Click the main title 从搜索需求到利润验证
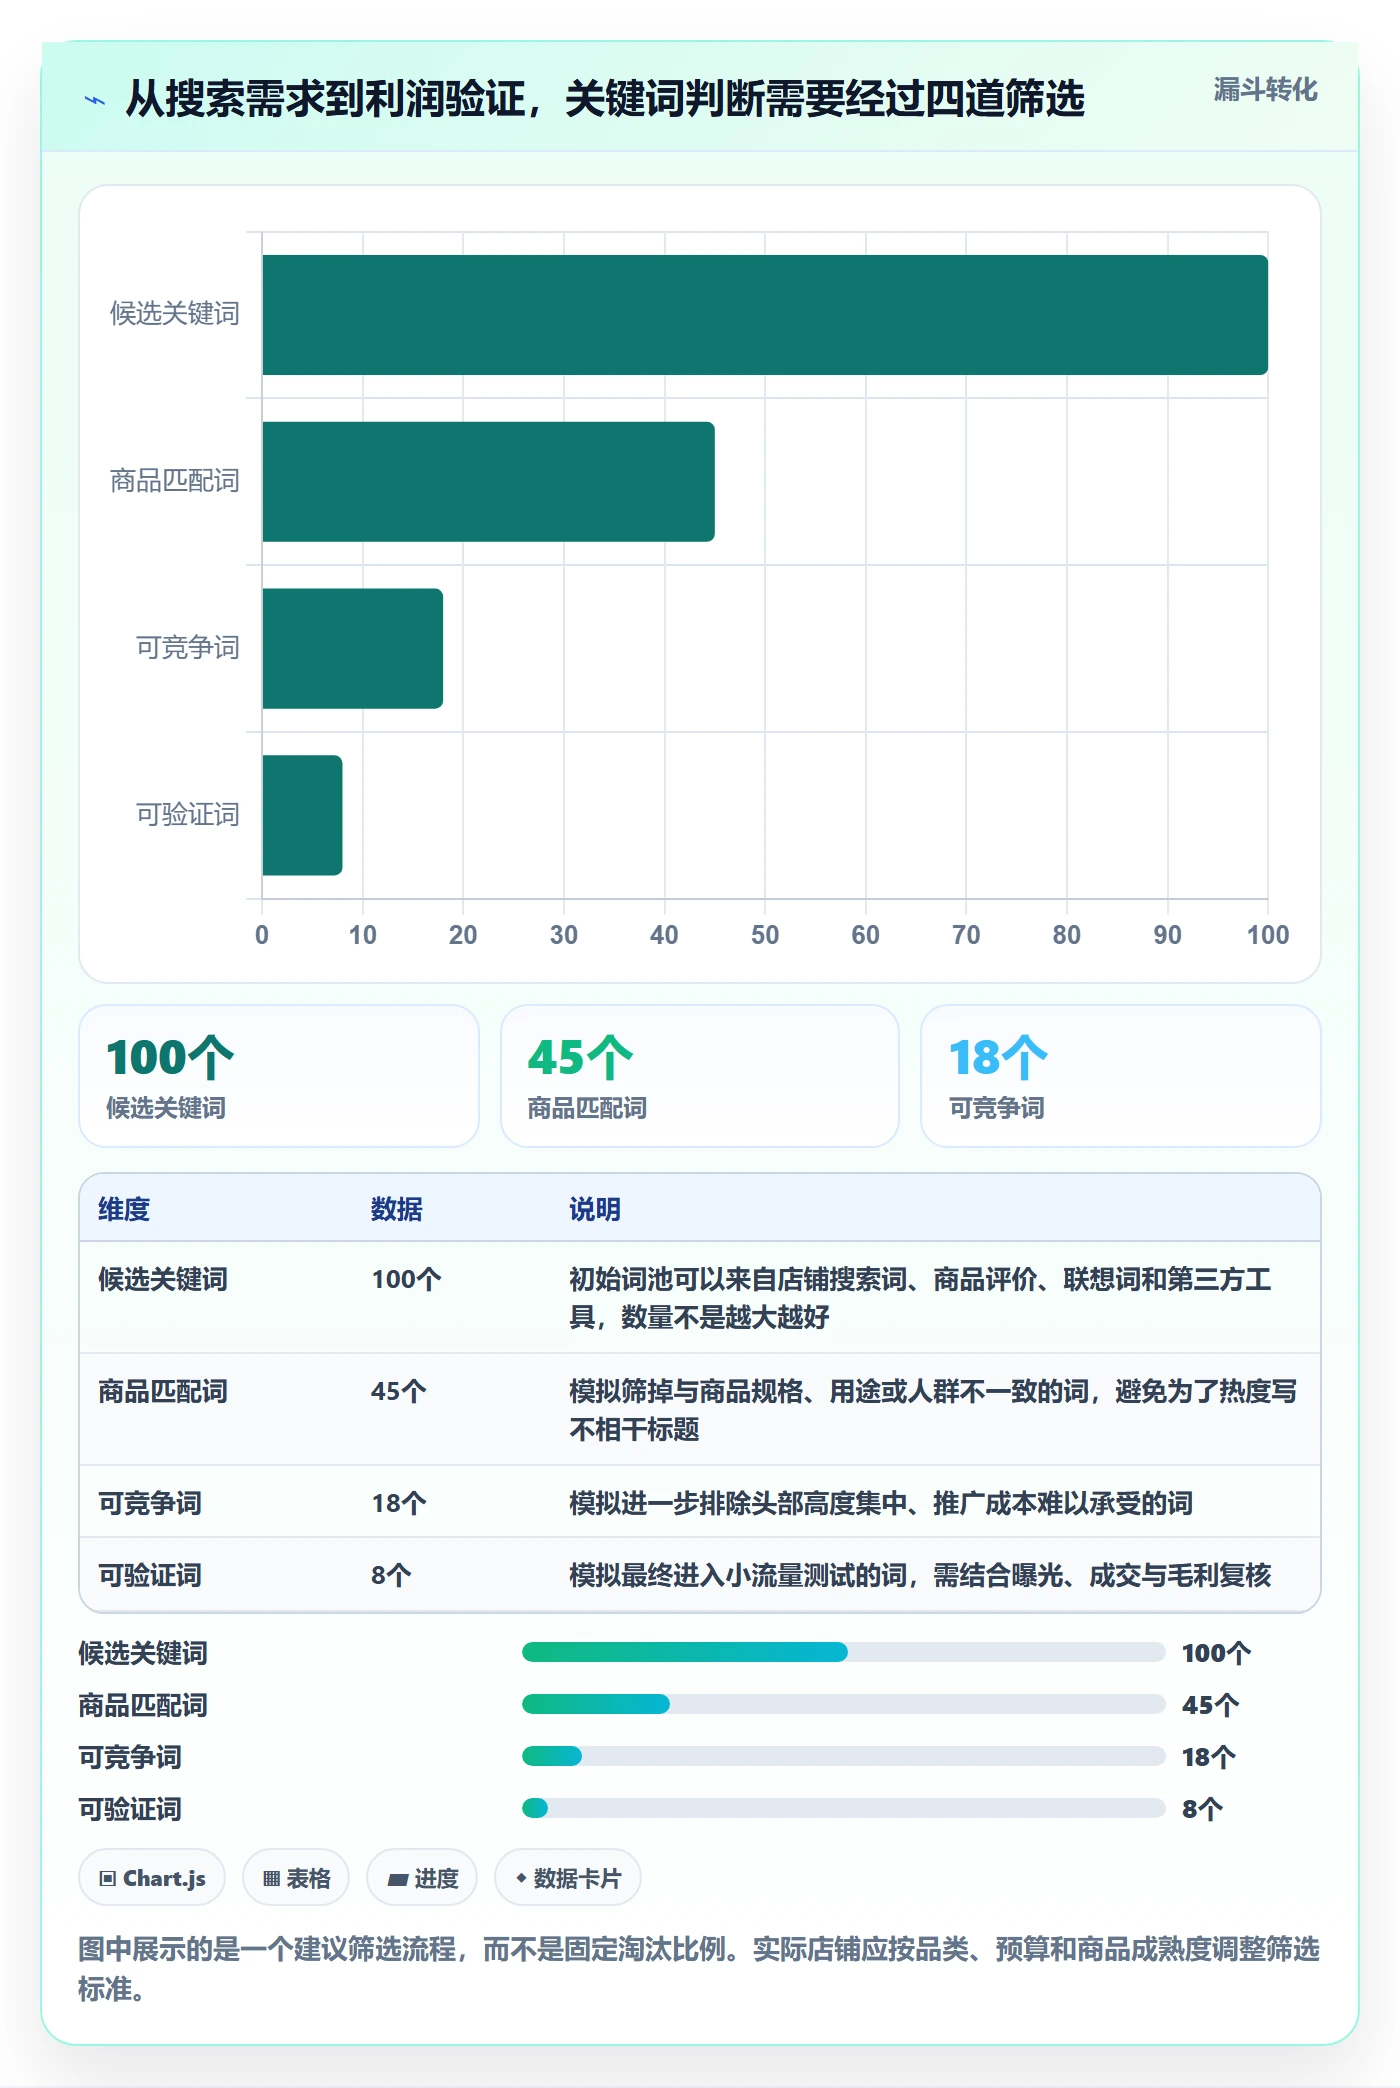 pos(605,99)
